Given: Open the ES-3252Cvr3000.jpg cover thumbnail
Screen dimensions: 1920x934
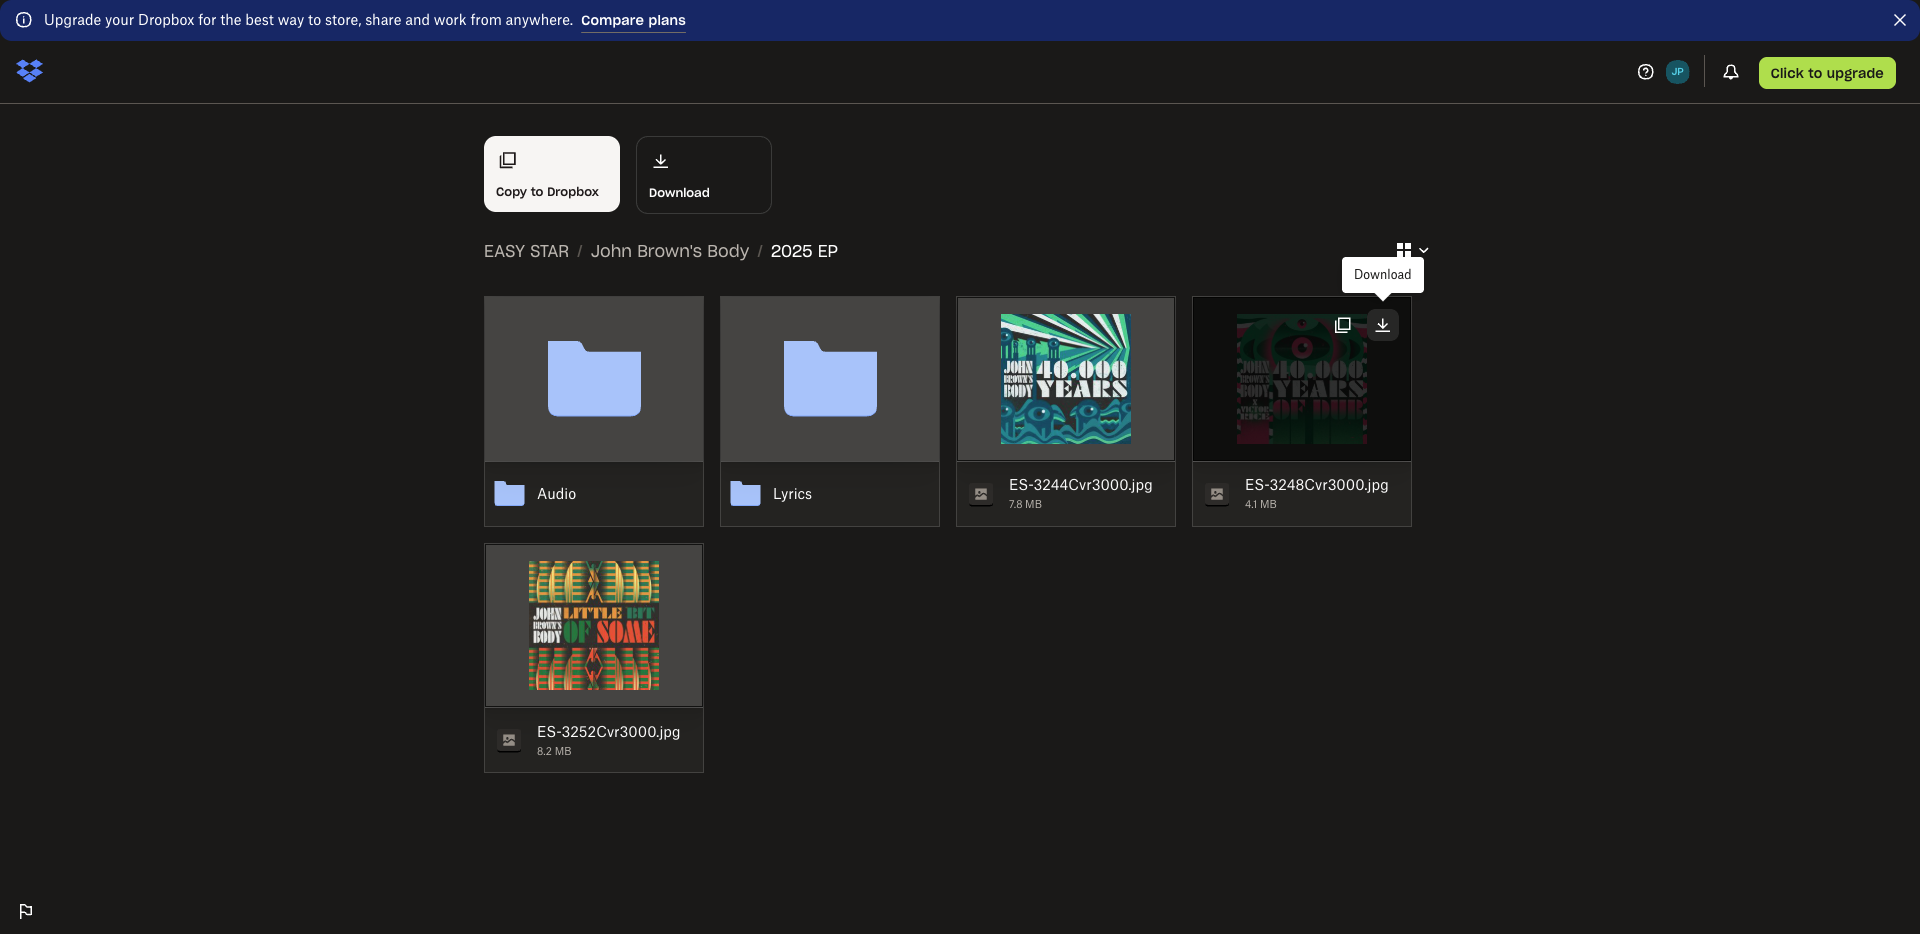Looking at the screenshot, I should tap(594, 626).
